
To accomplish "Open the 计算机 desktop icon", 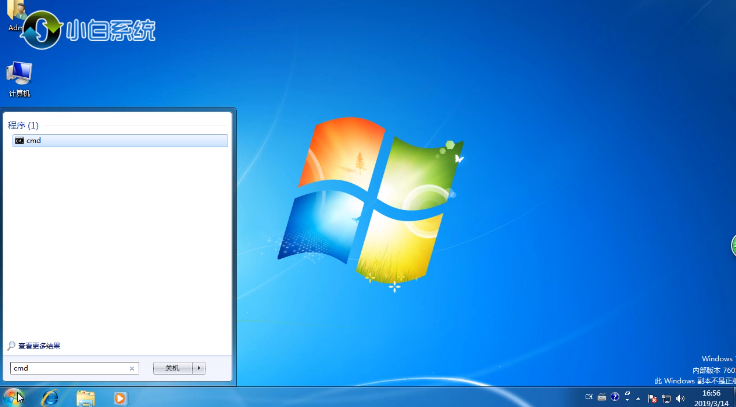I will pyautogui.click(x=19, y=79).
